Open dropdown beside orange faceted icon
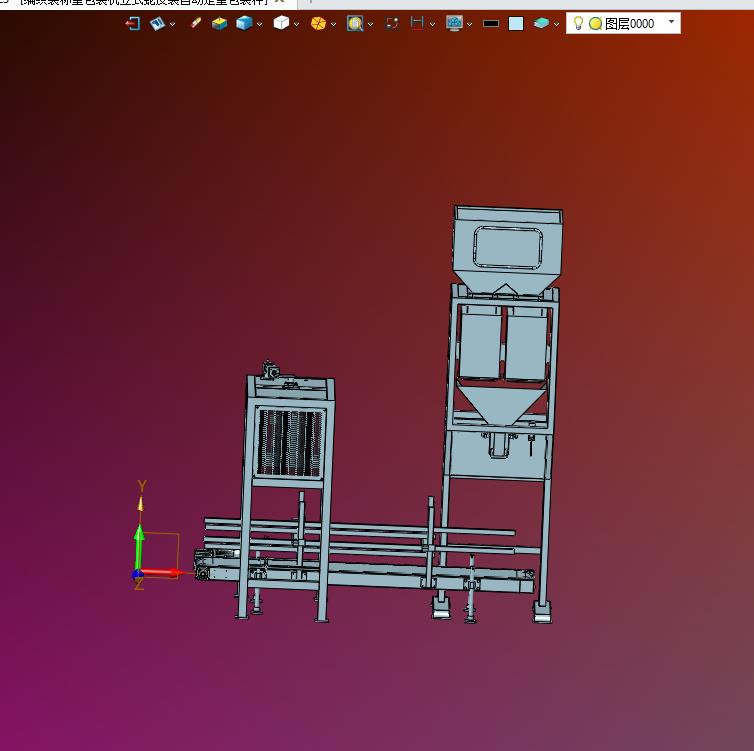The image size is (754, 751). point(333,24)
